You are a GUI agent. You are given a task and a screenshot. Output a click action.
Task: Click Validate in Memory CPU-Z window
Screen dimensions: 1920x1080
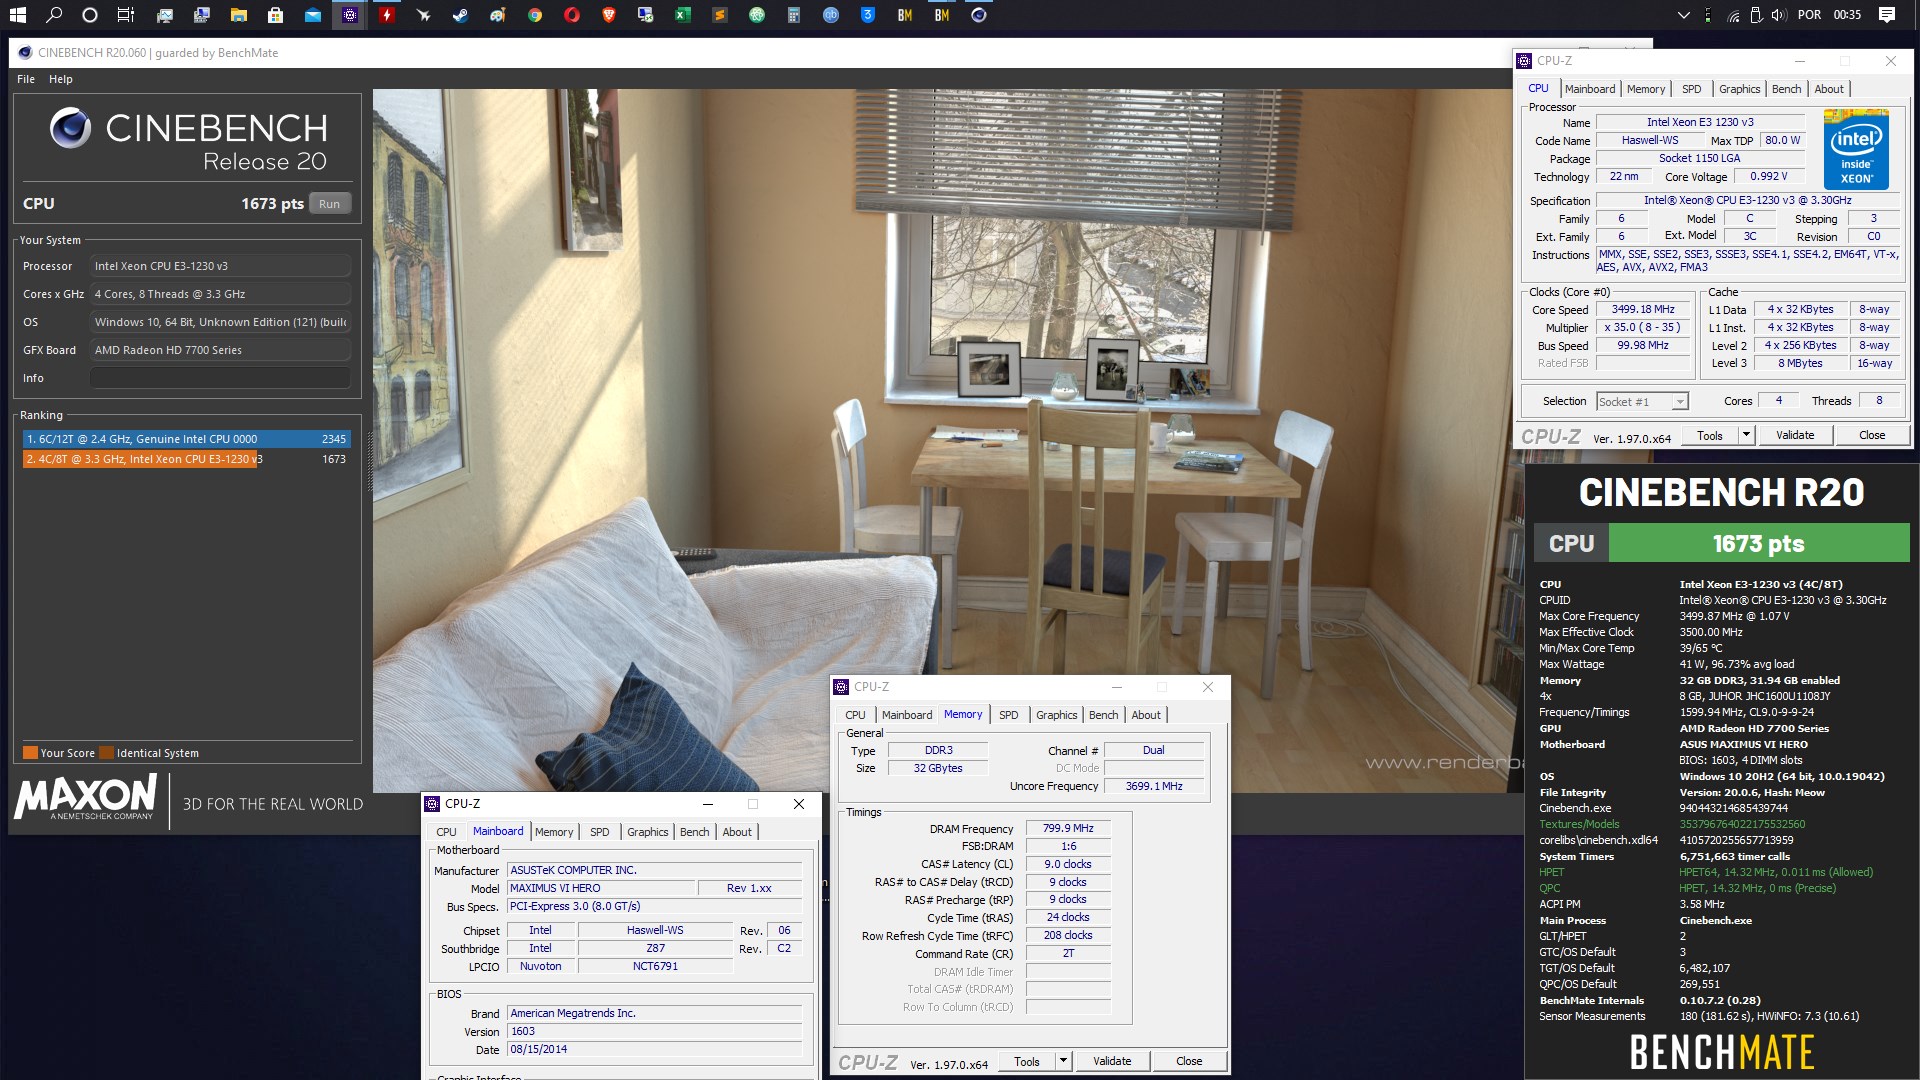1112,1061
